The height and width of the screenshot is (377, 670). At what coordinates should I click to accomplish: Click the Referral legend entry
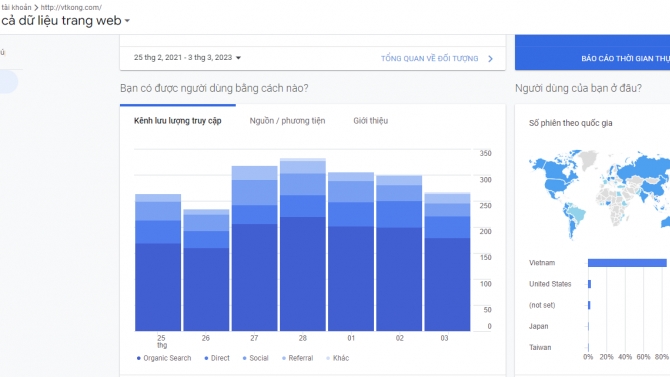point(297,358)
